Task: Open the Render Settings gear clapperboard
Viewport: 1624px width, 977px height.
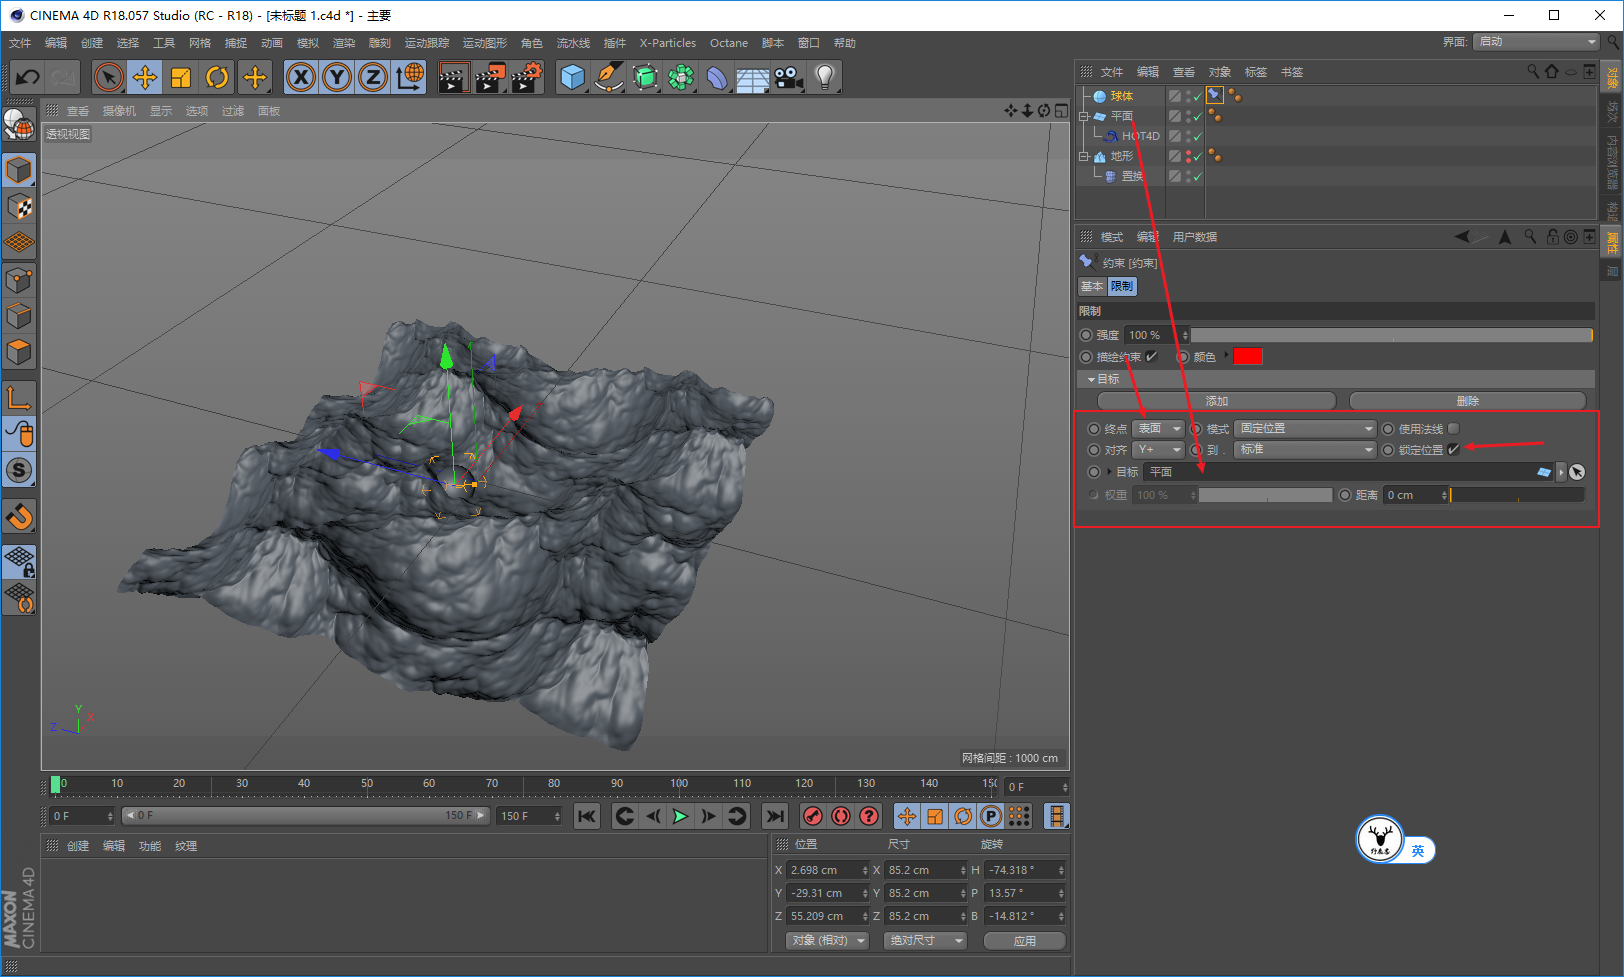Action: pyautogui.click(x=527, y=77)
